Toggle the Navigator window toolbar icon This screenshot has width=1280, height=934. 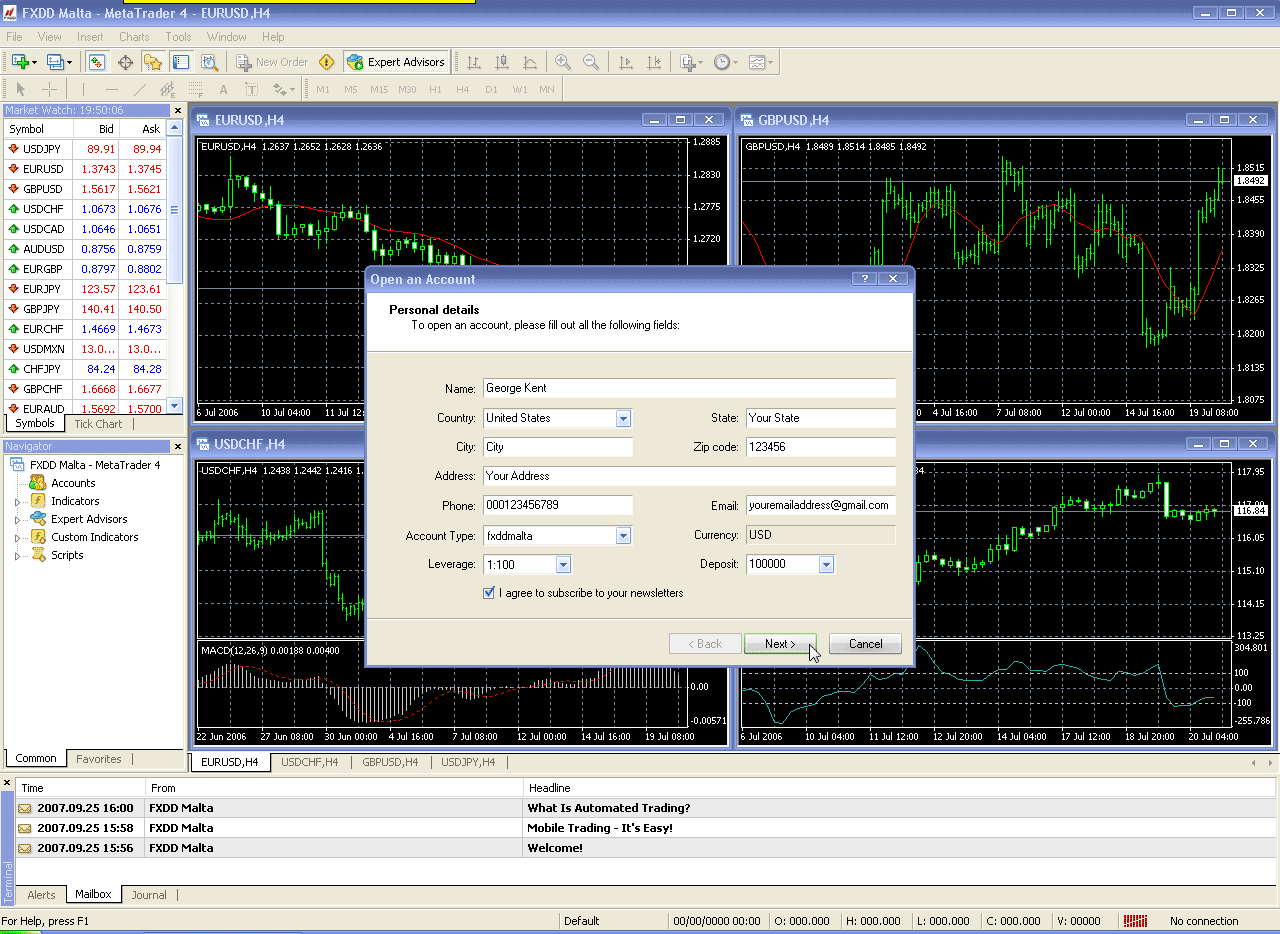[x=153, y=62]
